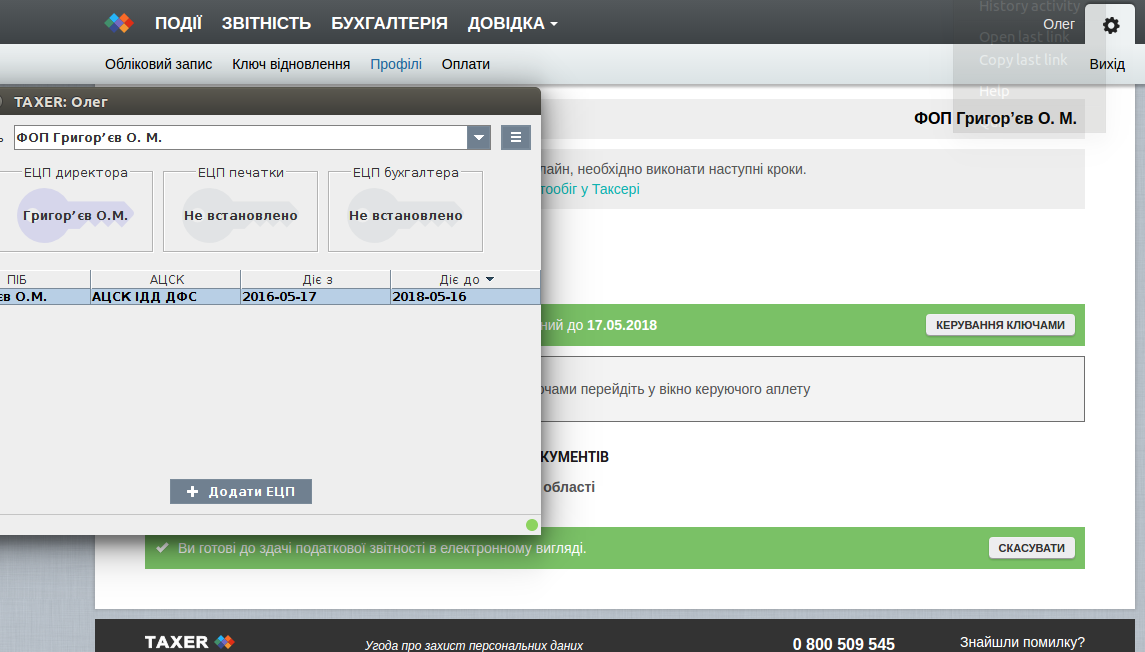This screenshot has width=1145, height=652.
Task: Expand the ФОП Григор'єв profile dropdown
Action: point(479,137)
